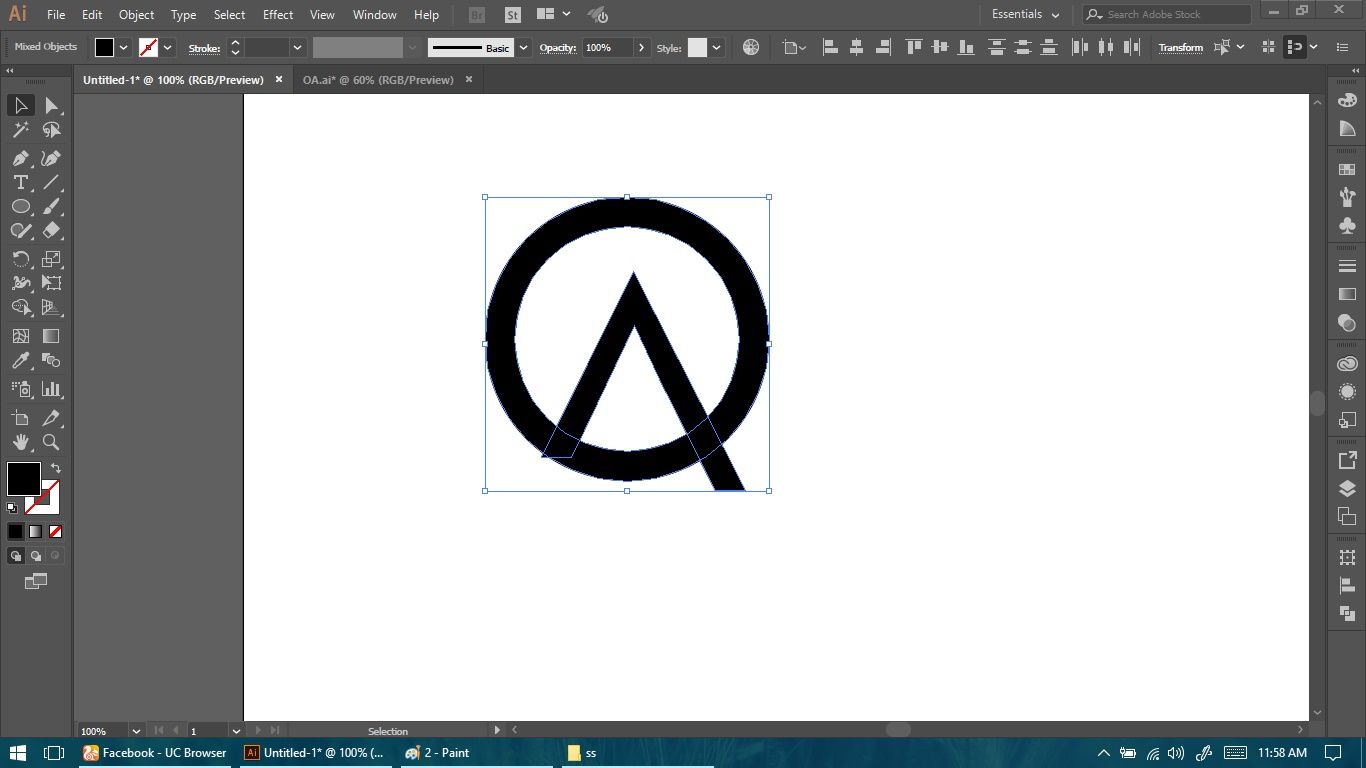Open the brush definition Basic dropdown
This screenshot has height=768, width=1366.
point(523,47)
